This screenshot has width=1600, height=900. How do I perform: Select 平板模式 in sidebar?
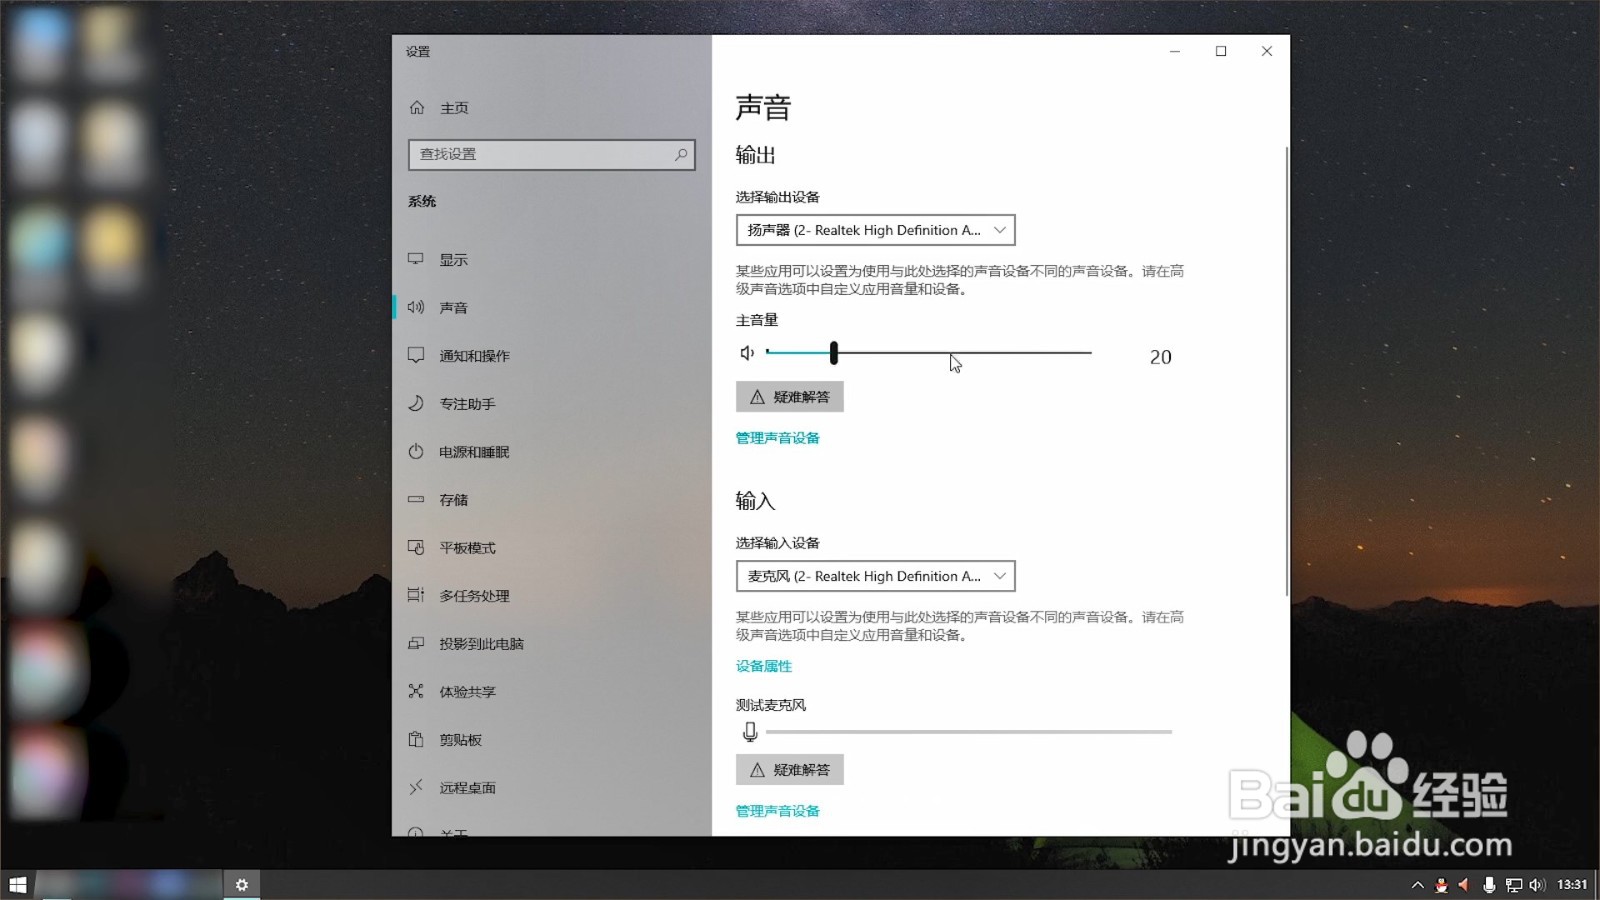pos(468,548)
